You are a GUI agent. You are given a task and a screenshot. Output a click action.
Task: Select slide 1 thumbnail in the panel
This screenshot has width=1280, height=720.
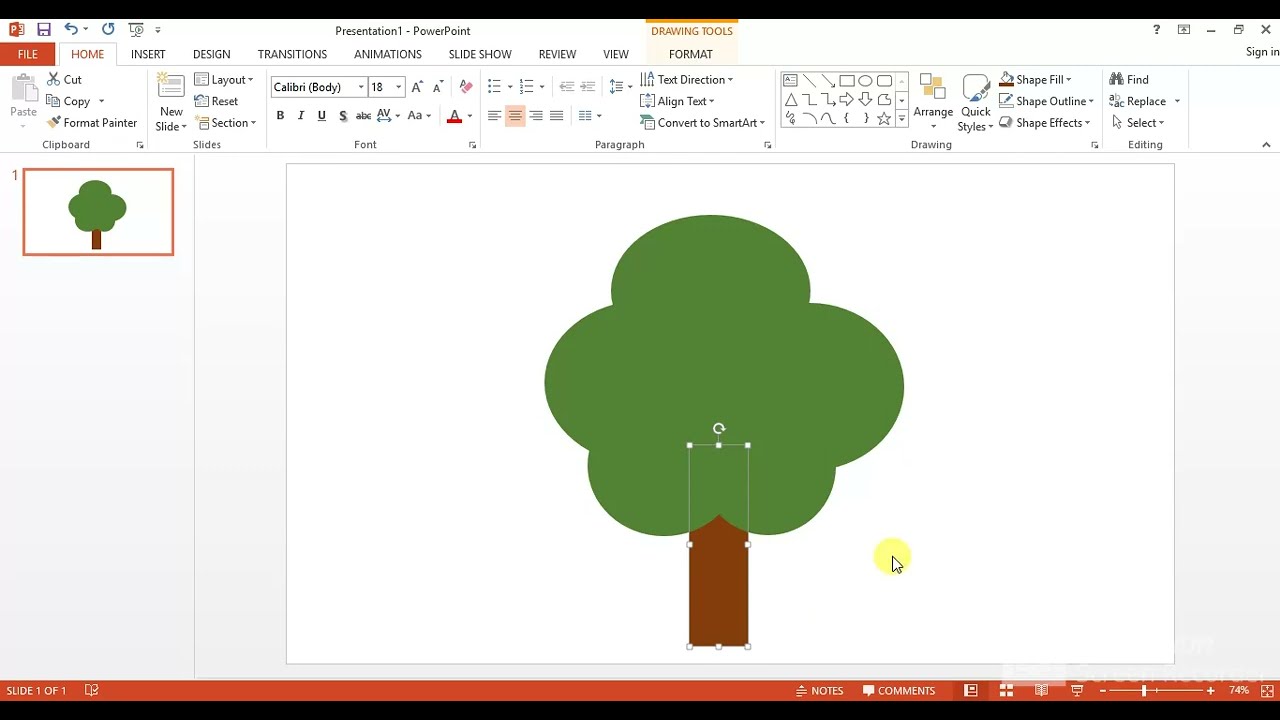coord(98,212)
